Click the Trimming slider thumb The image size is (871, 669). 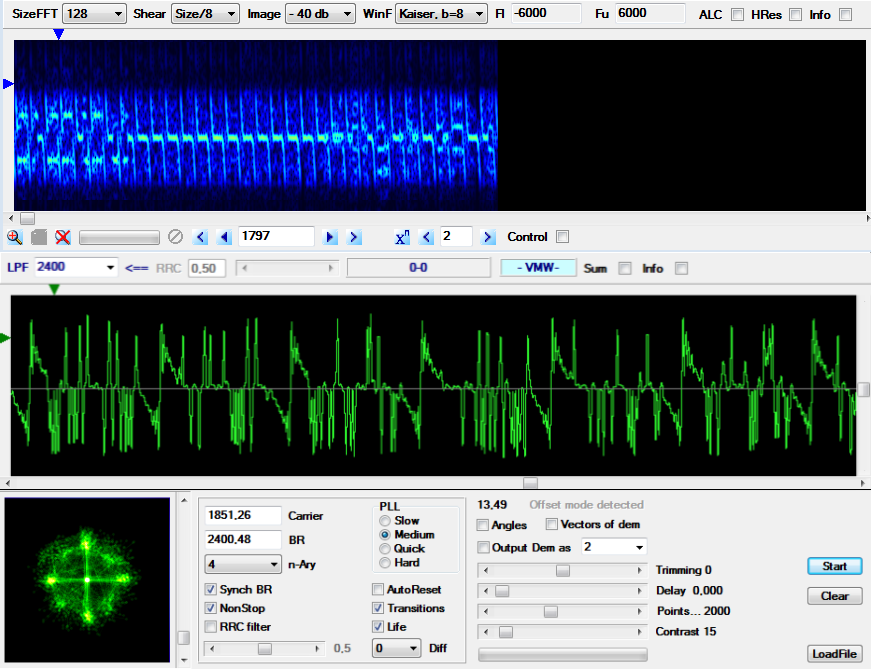(x=563, y=571)
